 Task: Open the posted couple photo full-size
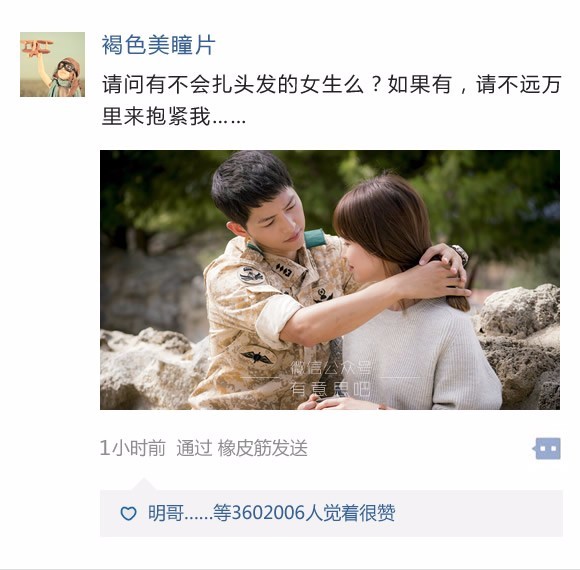330,280
